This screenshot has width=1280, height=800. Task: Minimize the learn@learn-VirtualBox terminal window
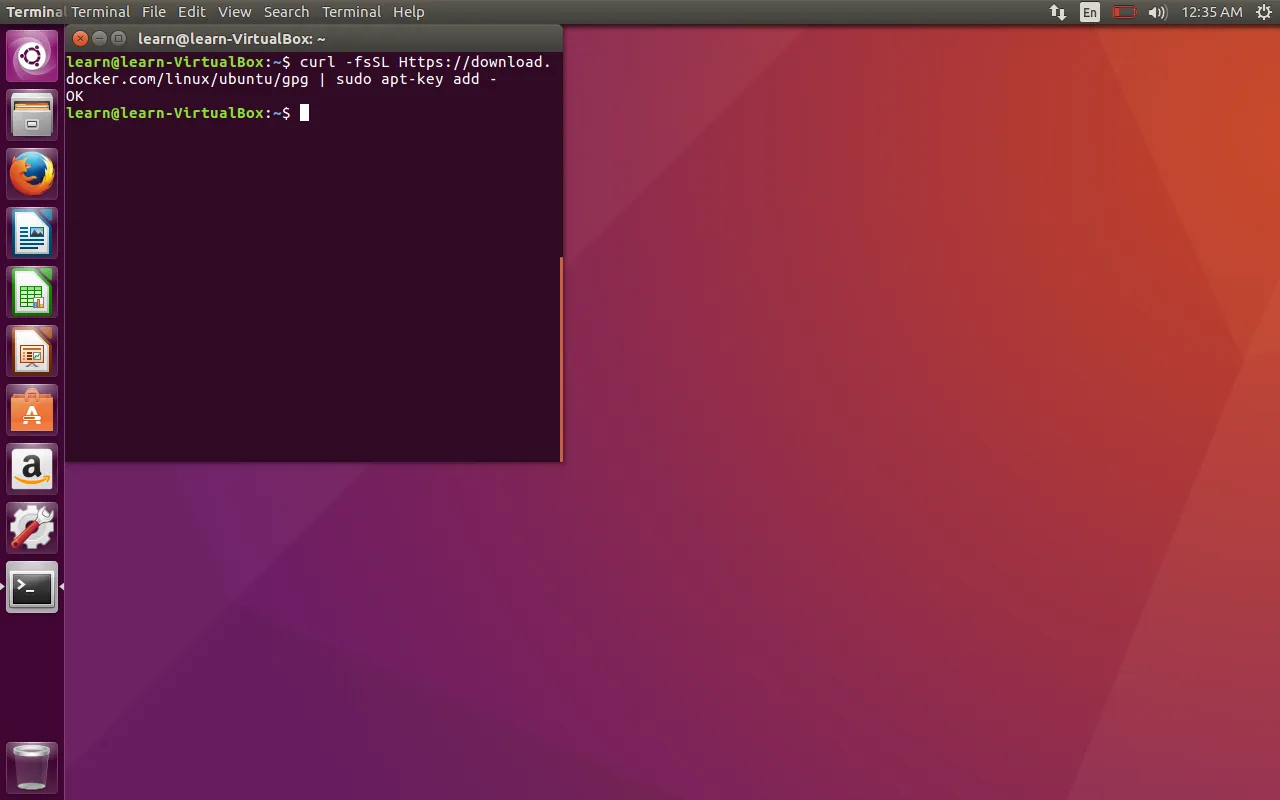tap(99, 39)
